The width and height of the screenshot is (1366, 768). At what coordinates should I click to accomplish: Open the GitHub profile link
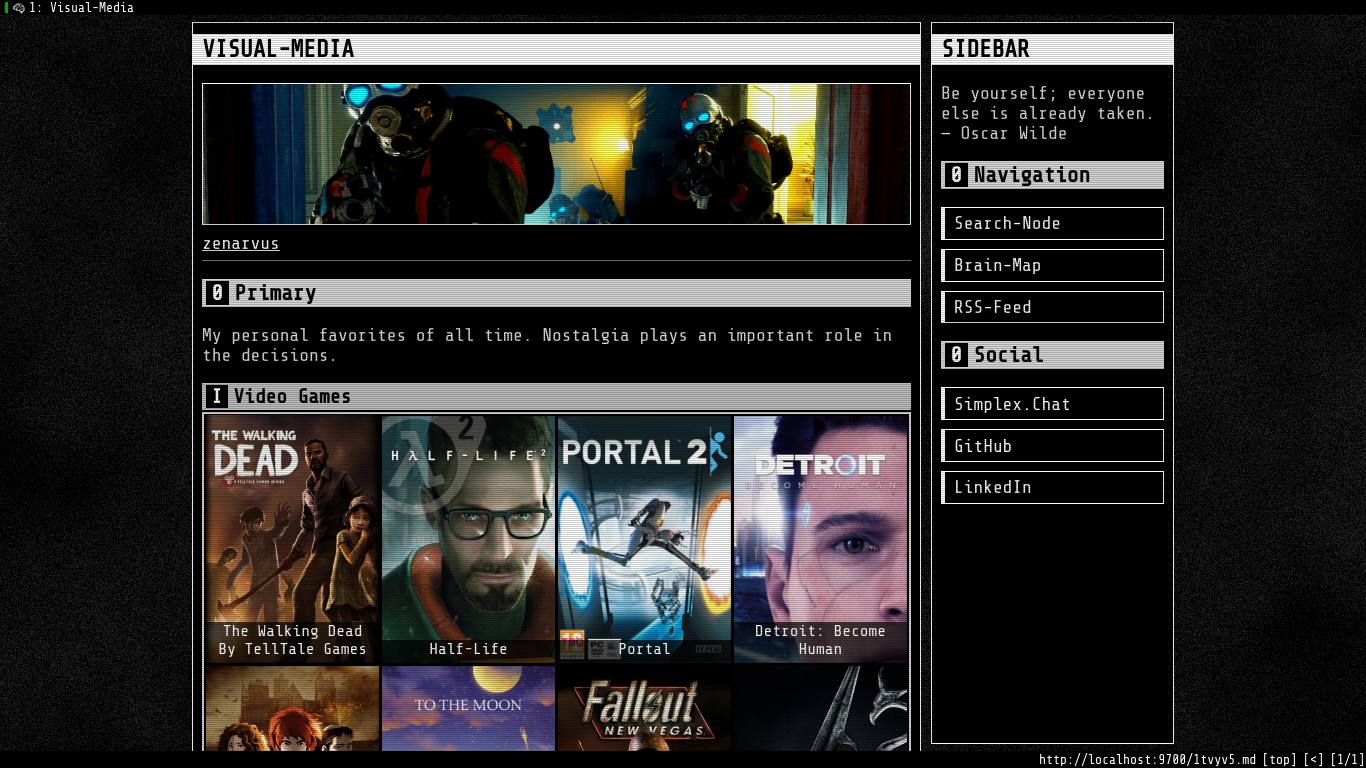(x=1052, y=446)
